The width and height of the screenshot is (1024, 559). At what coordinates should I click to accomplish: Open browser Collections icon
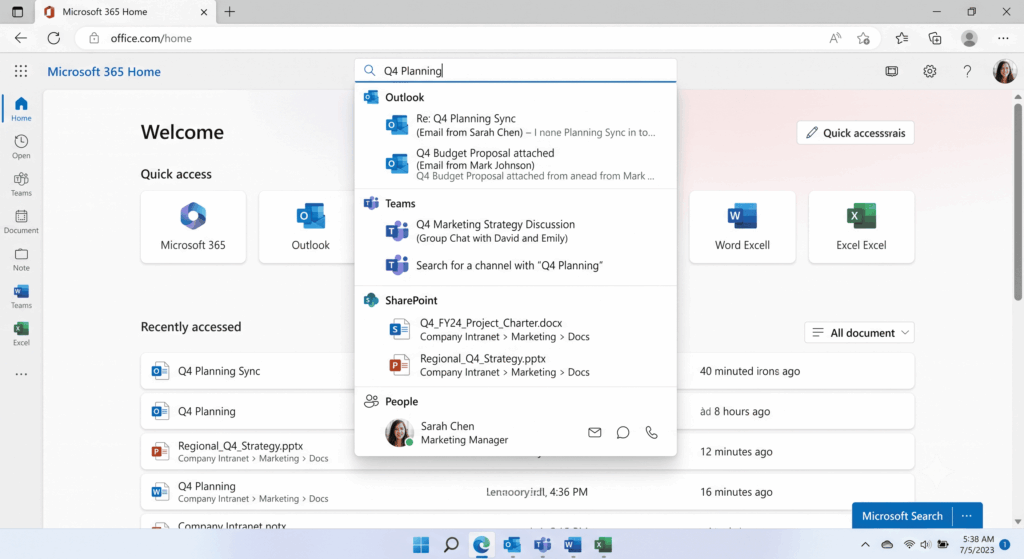click(x=935, y=38)
